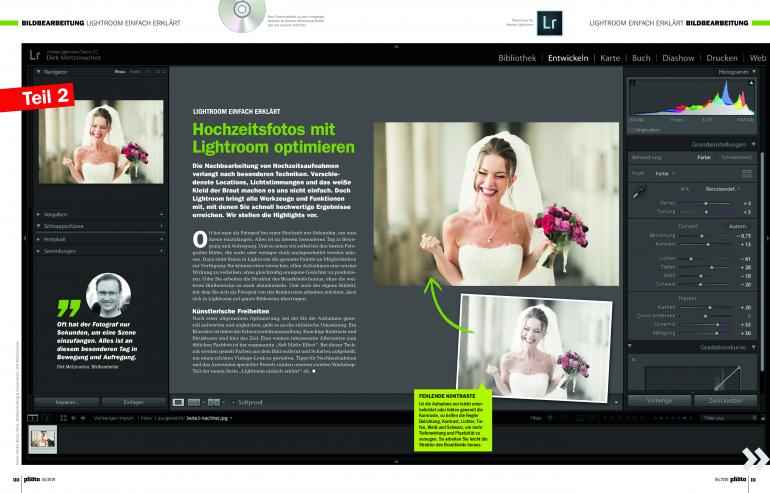Click the Navigator preview image
Viewport: 770px width, 493px height.
(101, 142)
